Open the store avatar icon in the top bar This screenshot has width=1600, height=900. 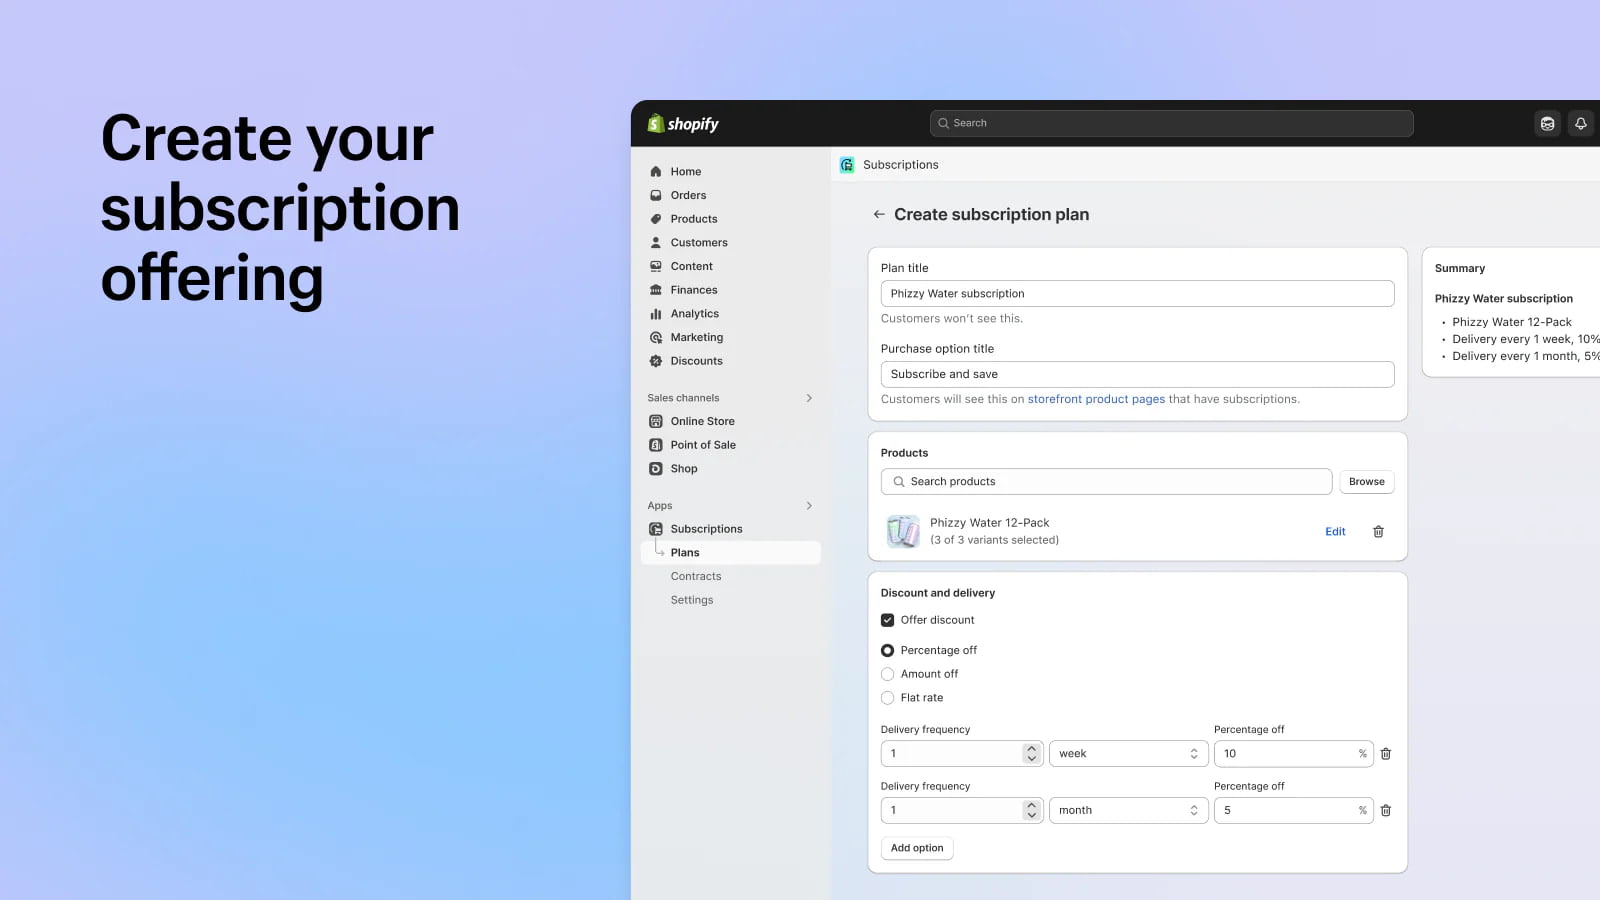click(x=1547, y=123)
